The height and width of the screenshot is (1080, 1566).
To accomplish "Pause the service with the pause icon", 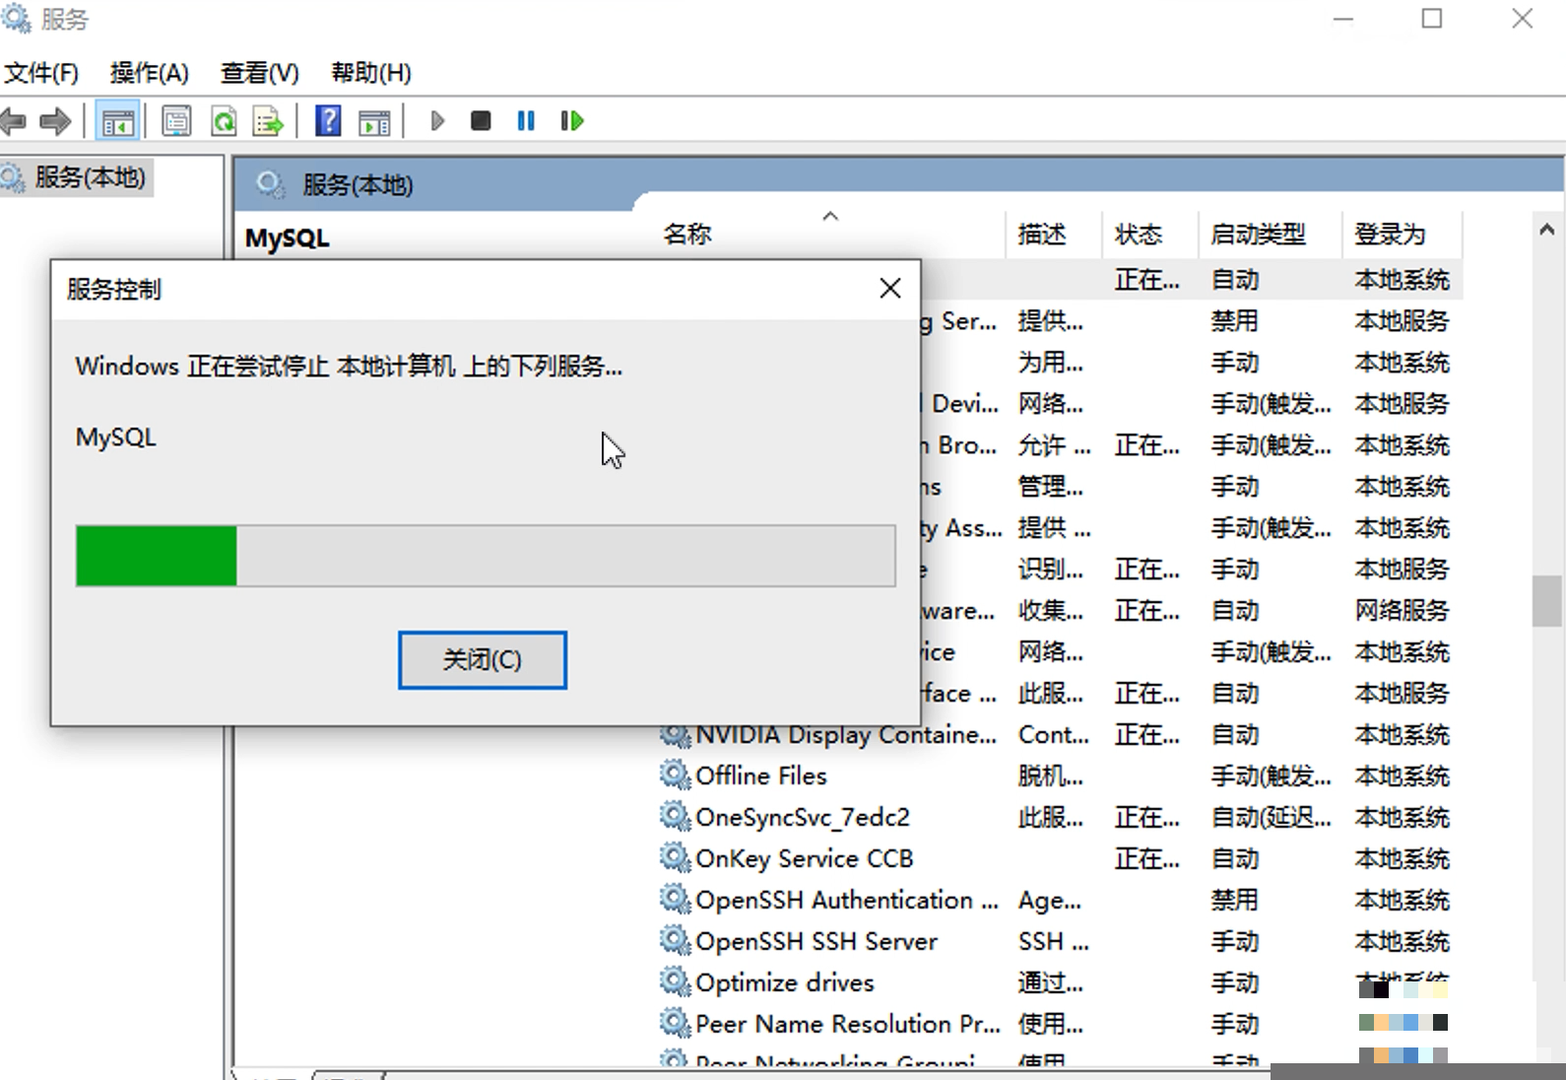I will click(526, 121).
